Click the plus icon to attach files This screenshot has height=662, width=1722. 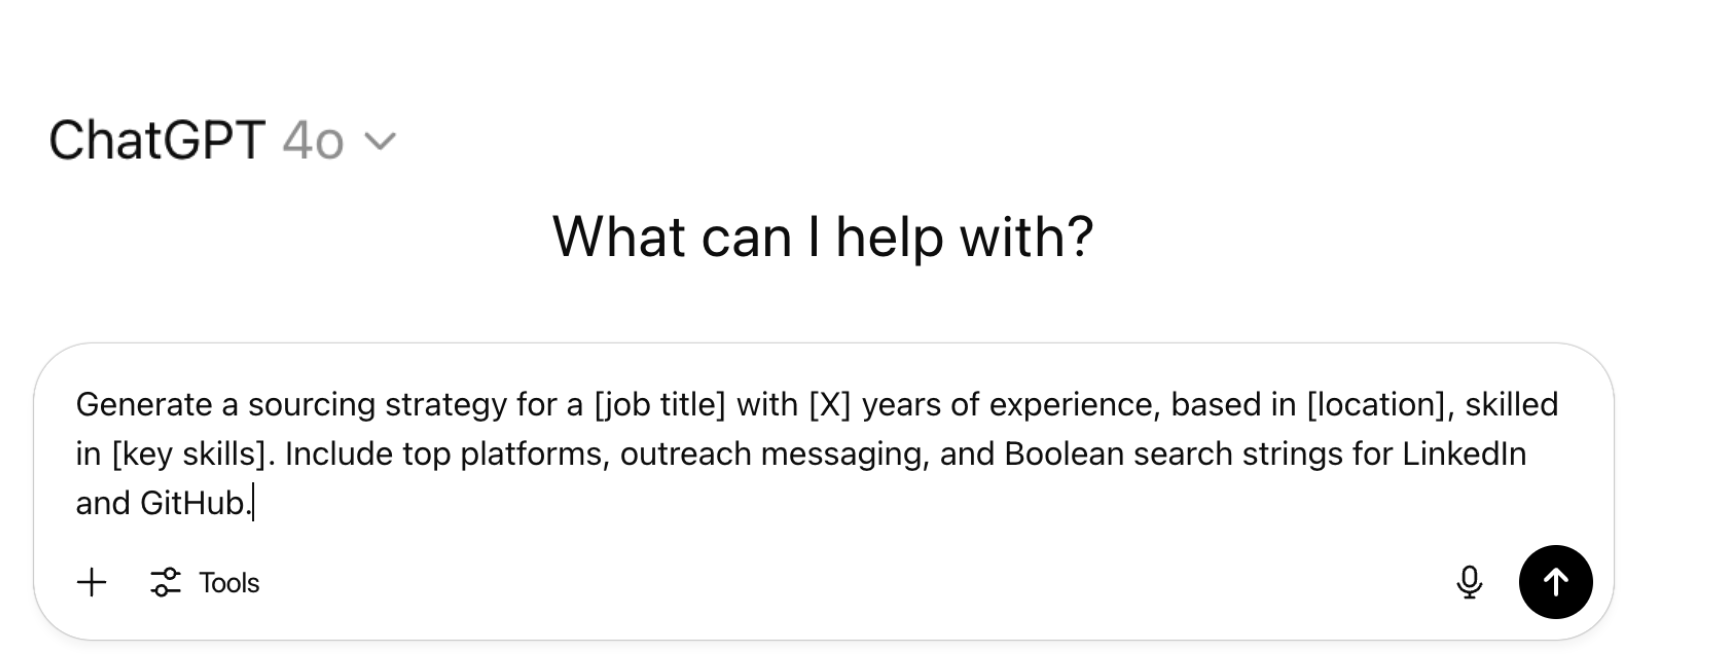pos(92,582)
